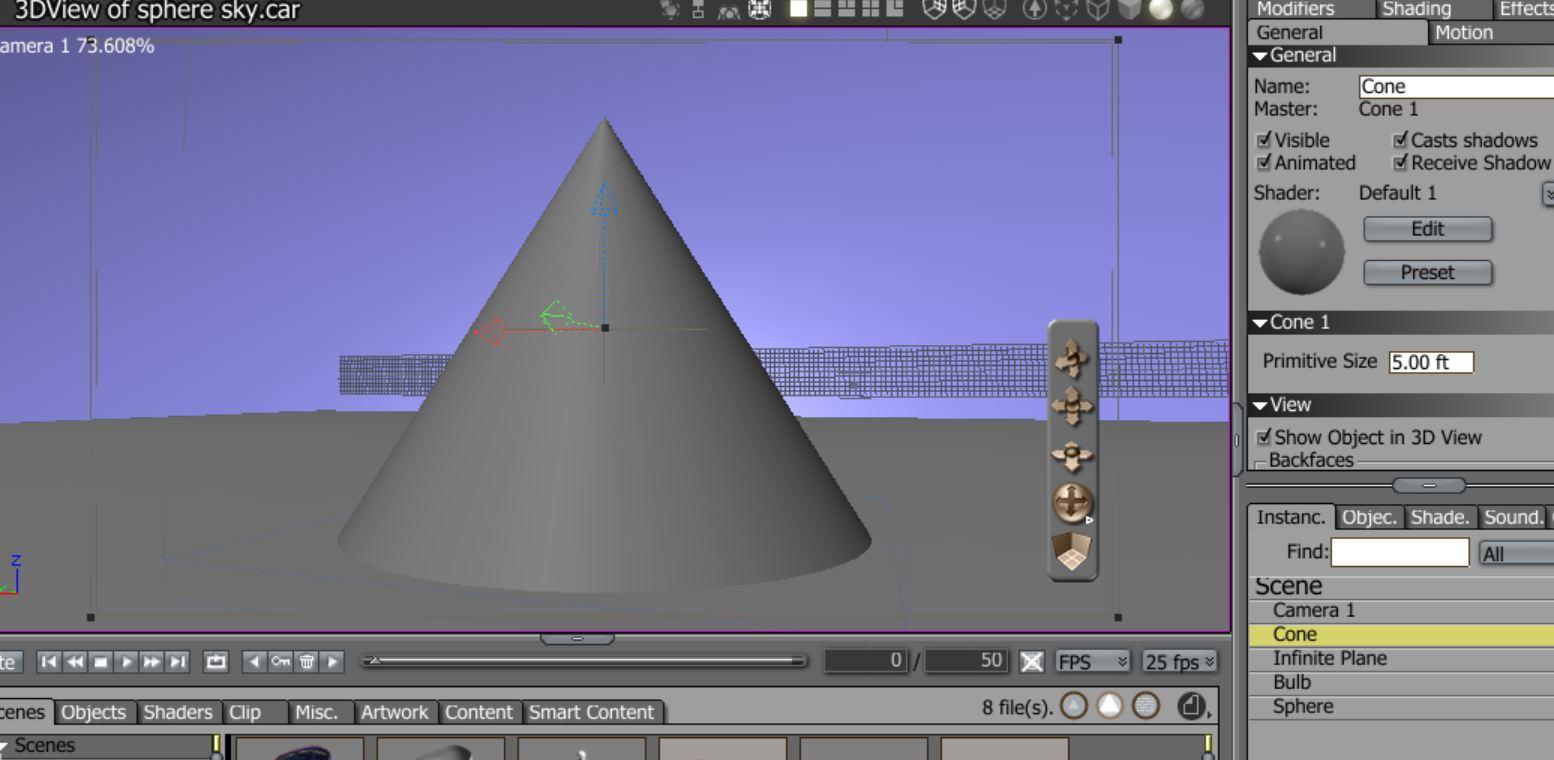Collapse the Cone 1 section
The width and height of the screenshot is (1554, 760).
pyautogui.click(x=1261, y=322)
